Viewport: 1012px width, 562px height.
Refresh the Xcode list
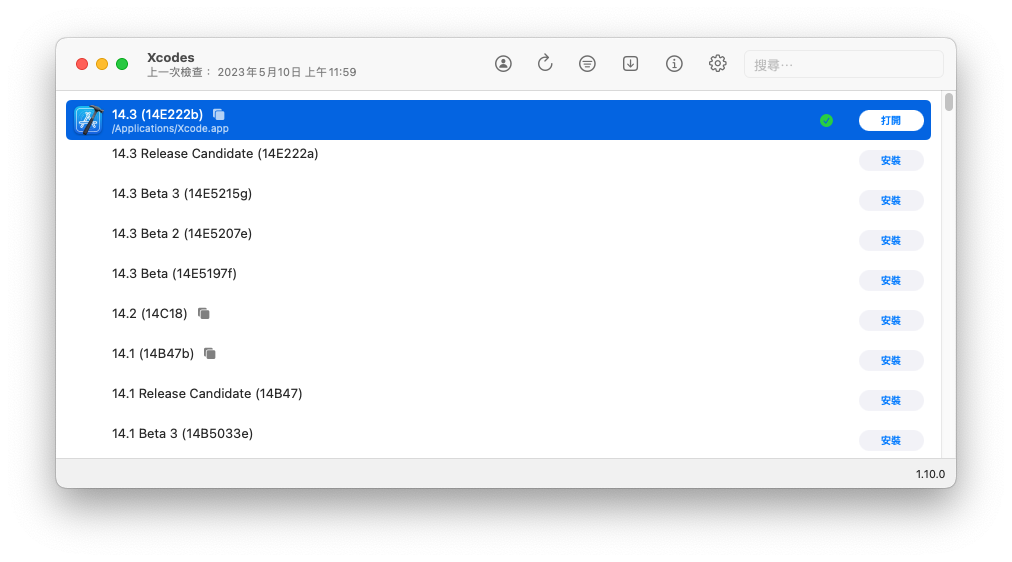[x=545, y=63]
